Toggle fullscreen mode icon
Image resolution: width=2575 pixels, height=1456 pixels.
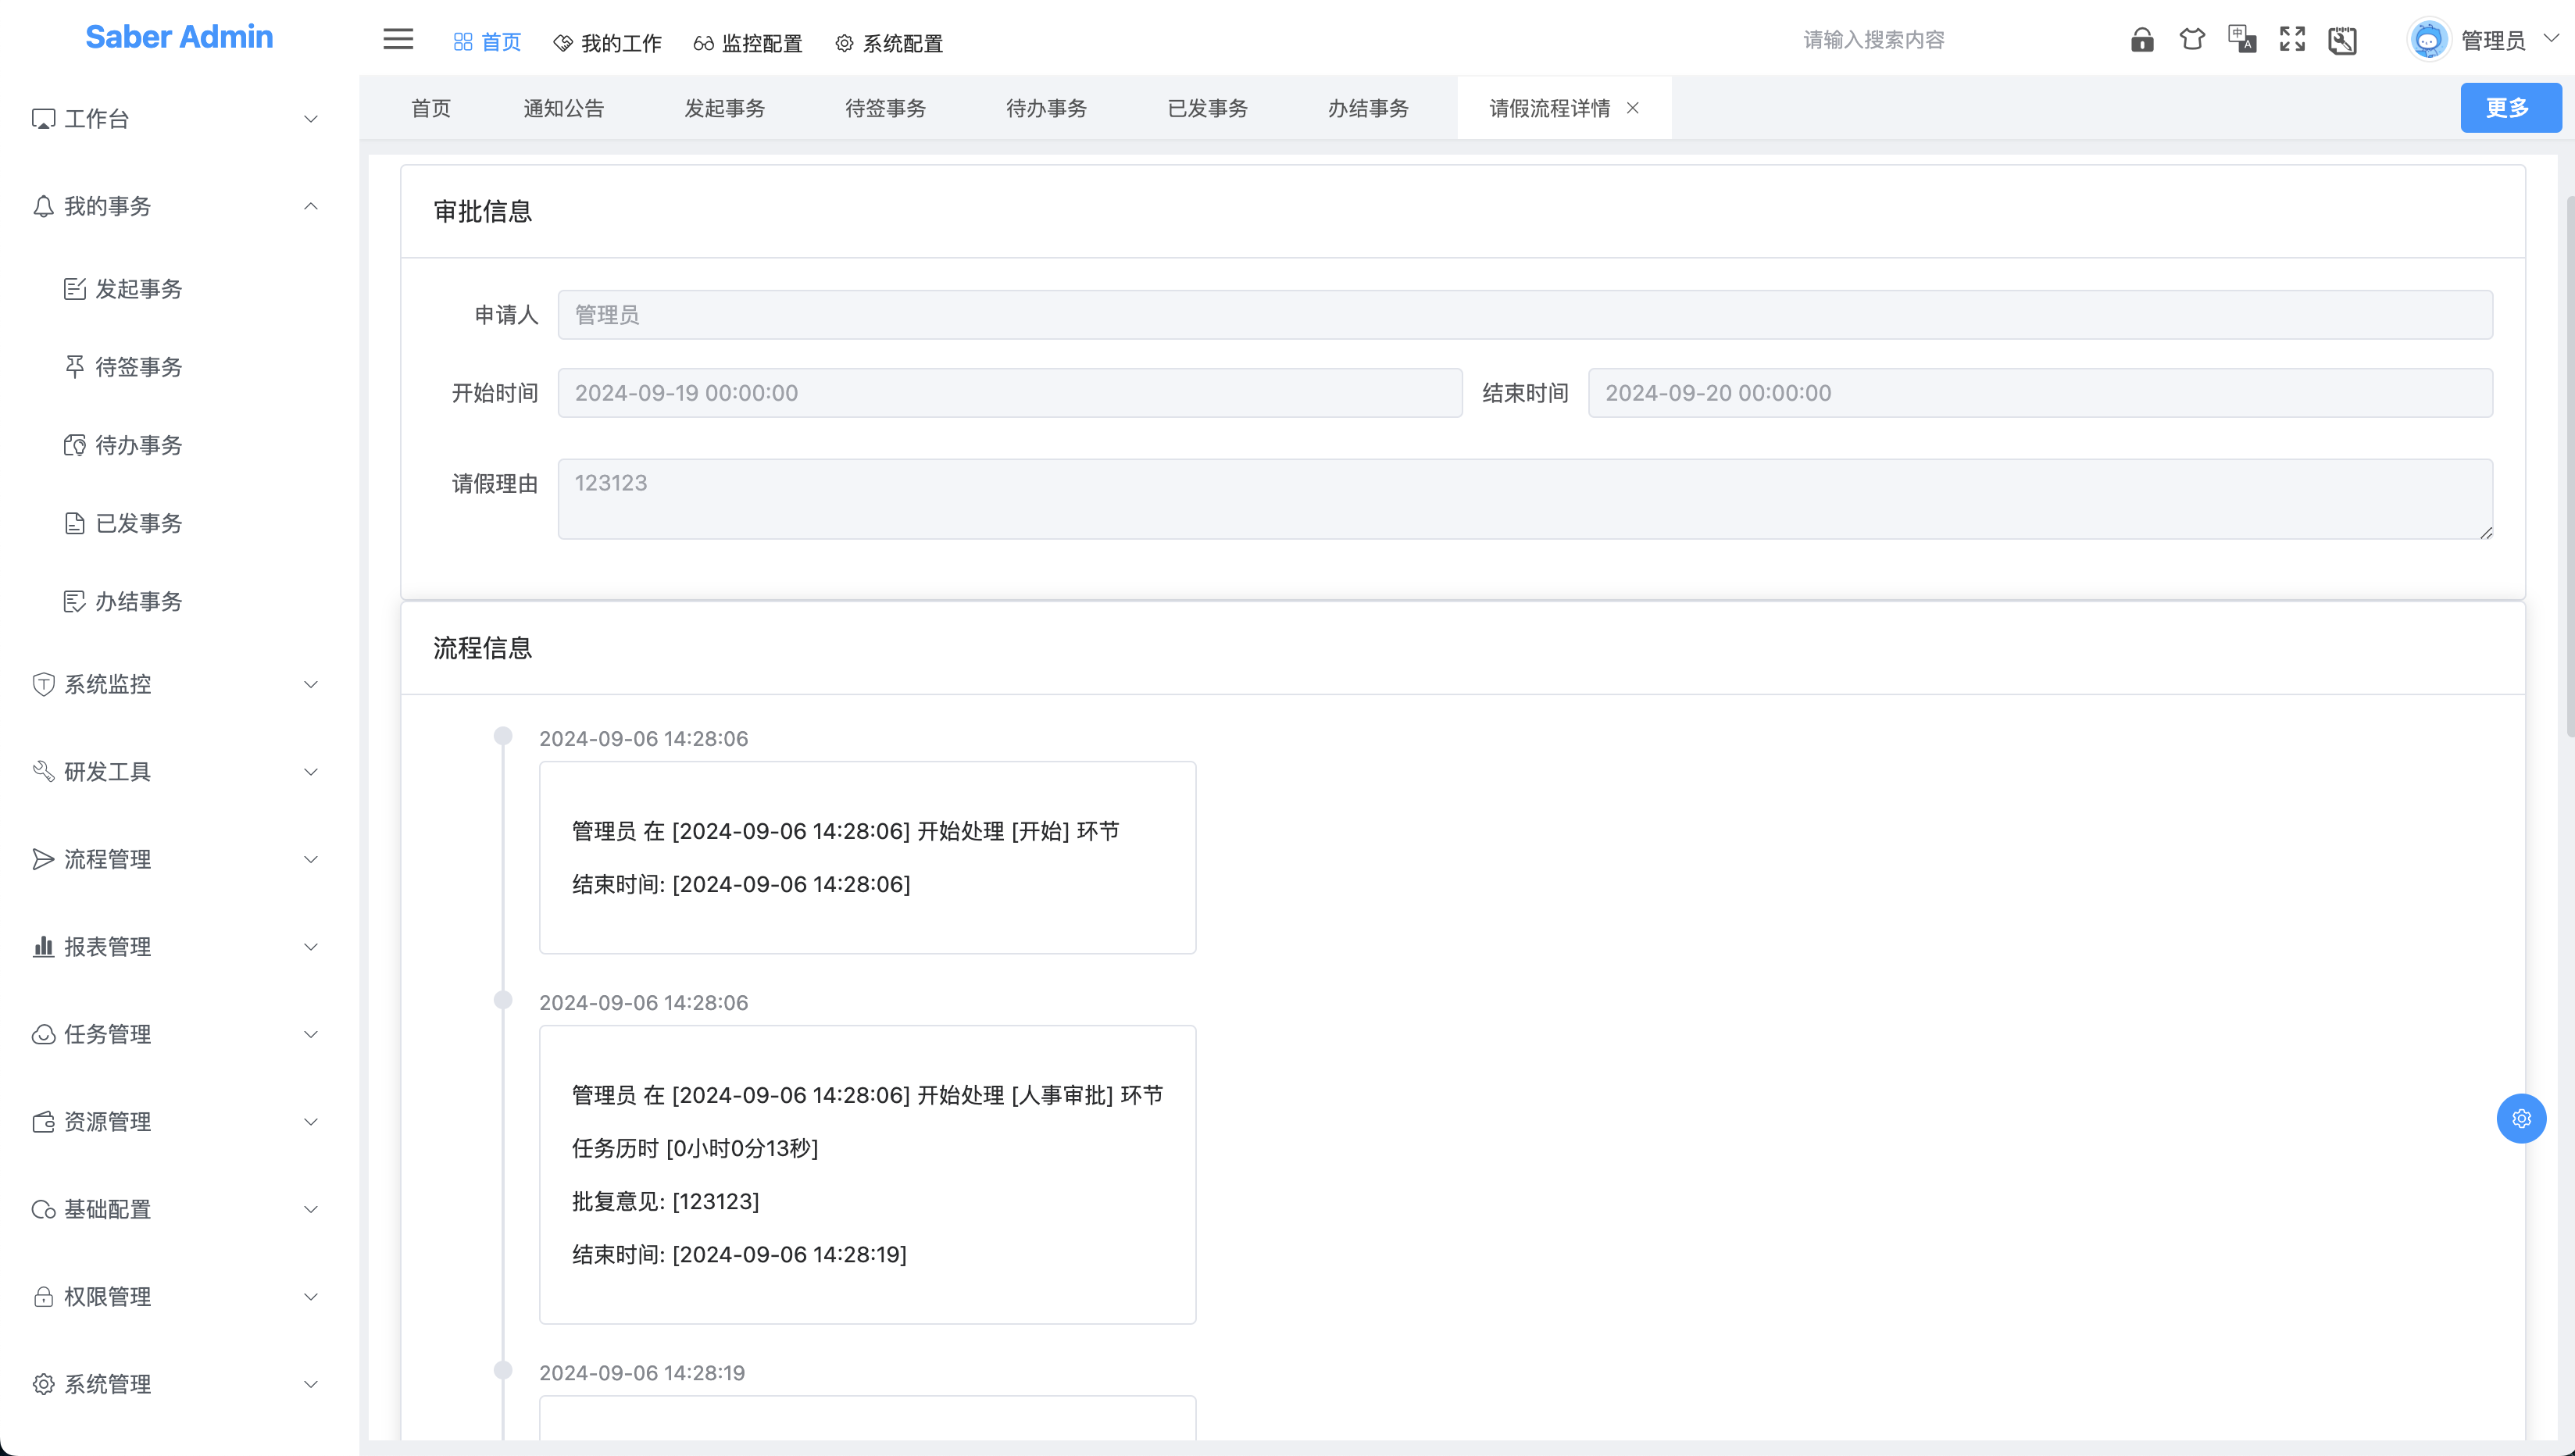point(2292,40)
